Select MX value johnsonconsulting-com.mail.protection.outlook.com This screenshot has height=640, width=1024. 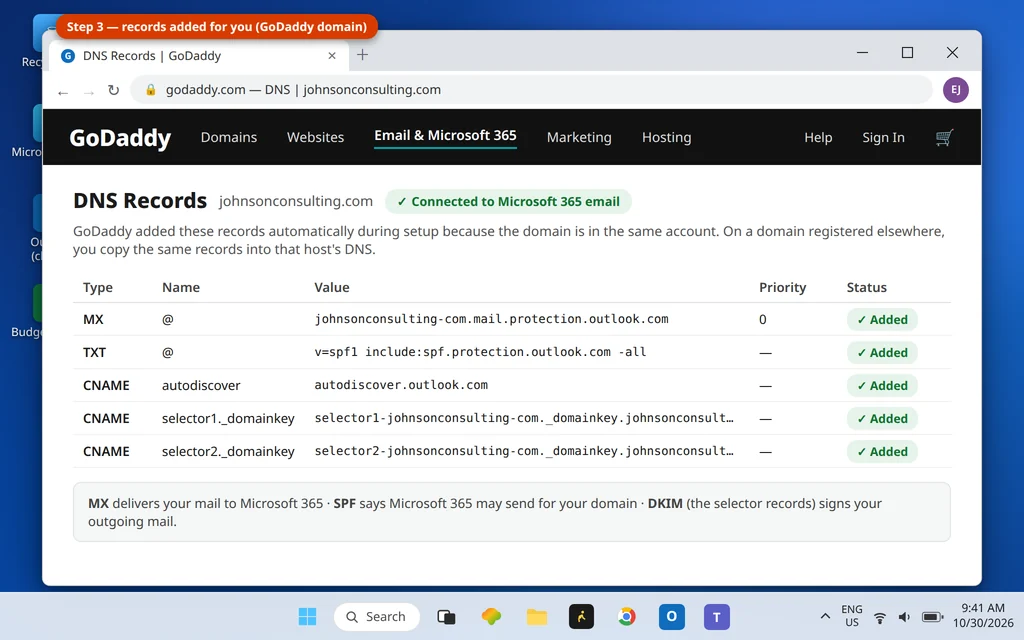pyautogui.click(x=491, y=319)
